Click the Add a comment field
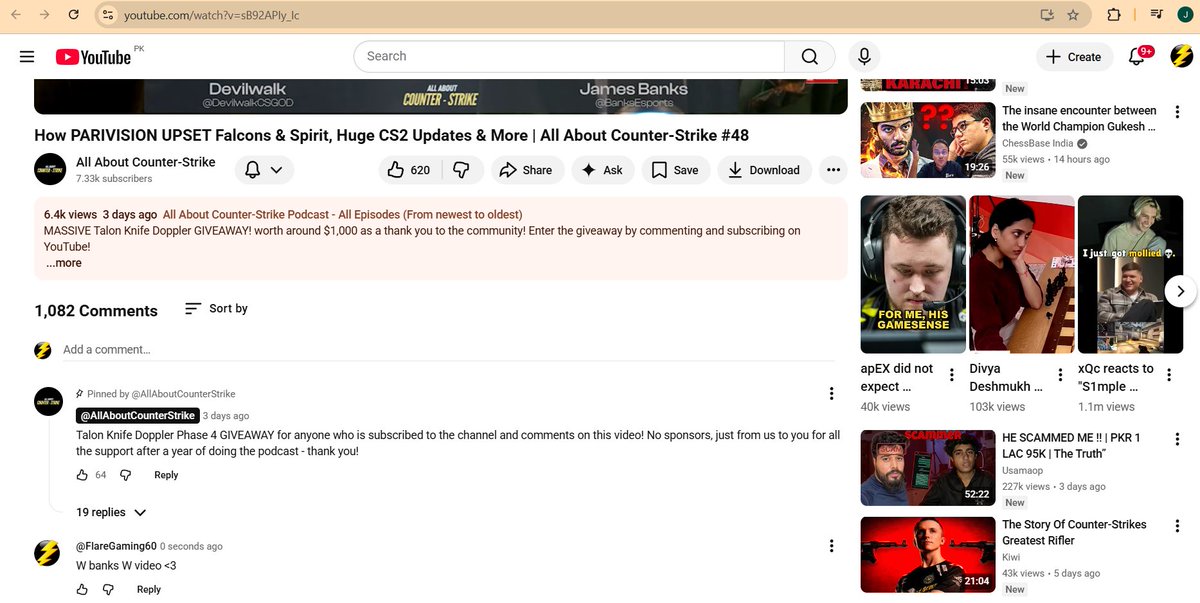 [x=448, y=350]
